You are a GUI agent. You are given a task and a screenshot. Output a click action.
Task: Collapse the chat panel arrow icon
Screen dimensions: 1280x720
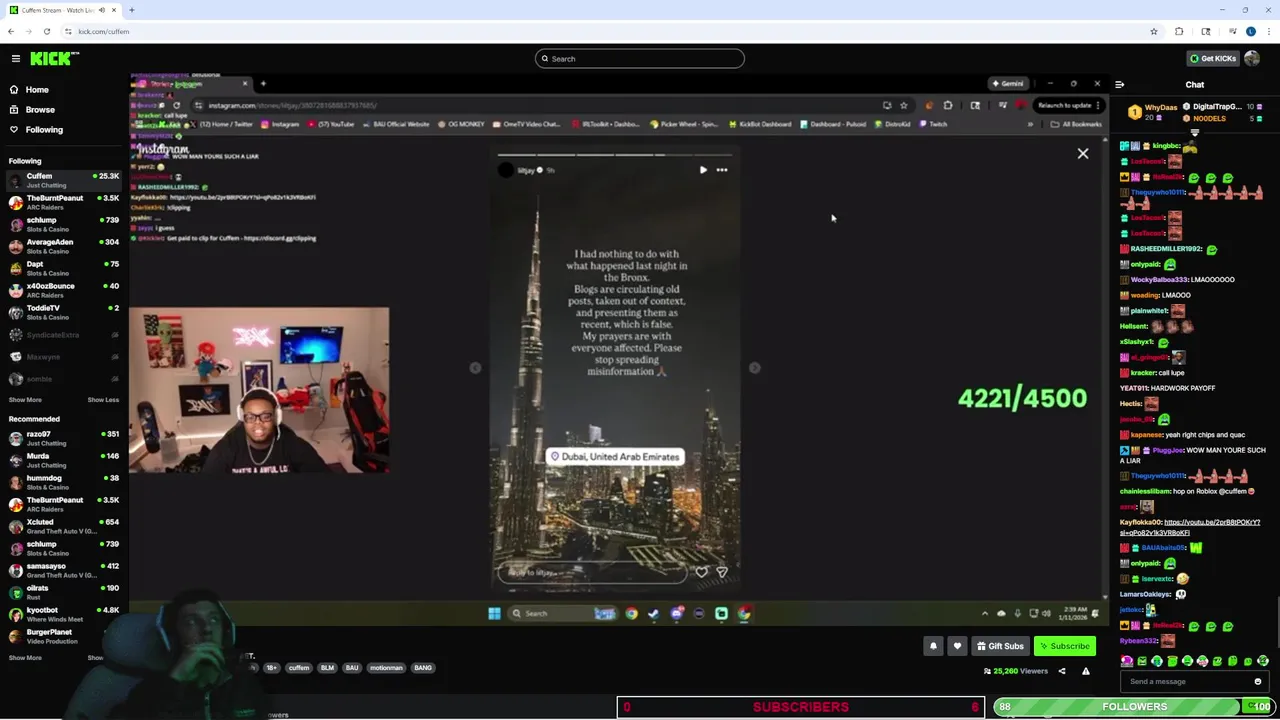tap(1119, 85)
